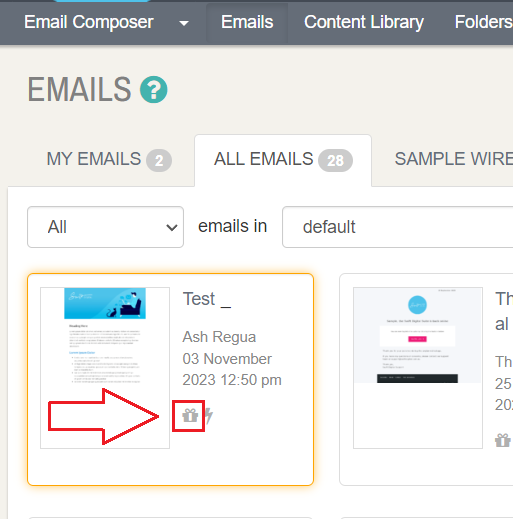This screenshot has height=519, width=513.
Task: Open the Email Composer menu
Action: pyautogui.click(x=89, y=22)
